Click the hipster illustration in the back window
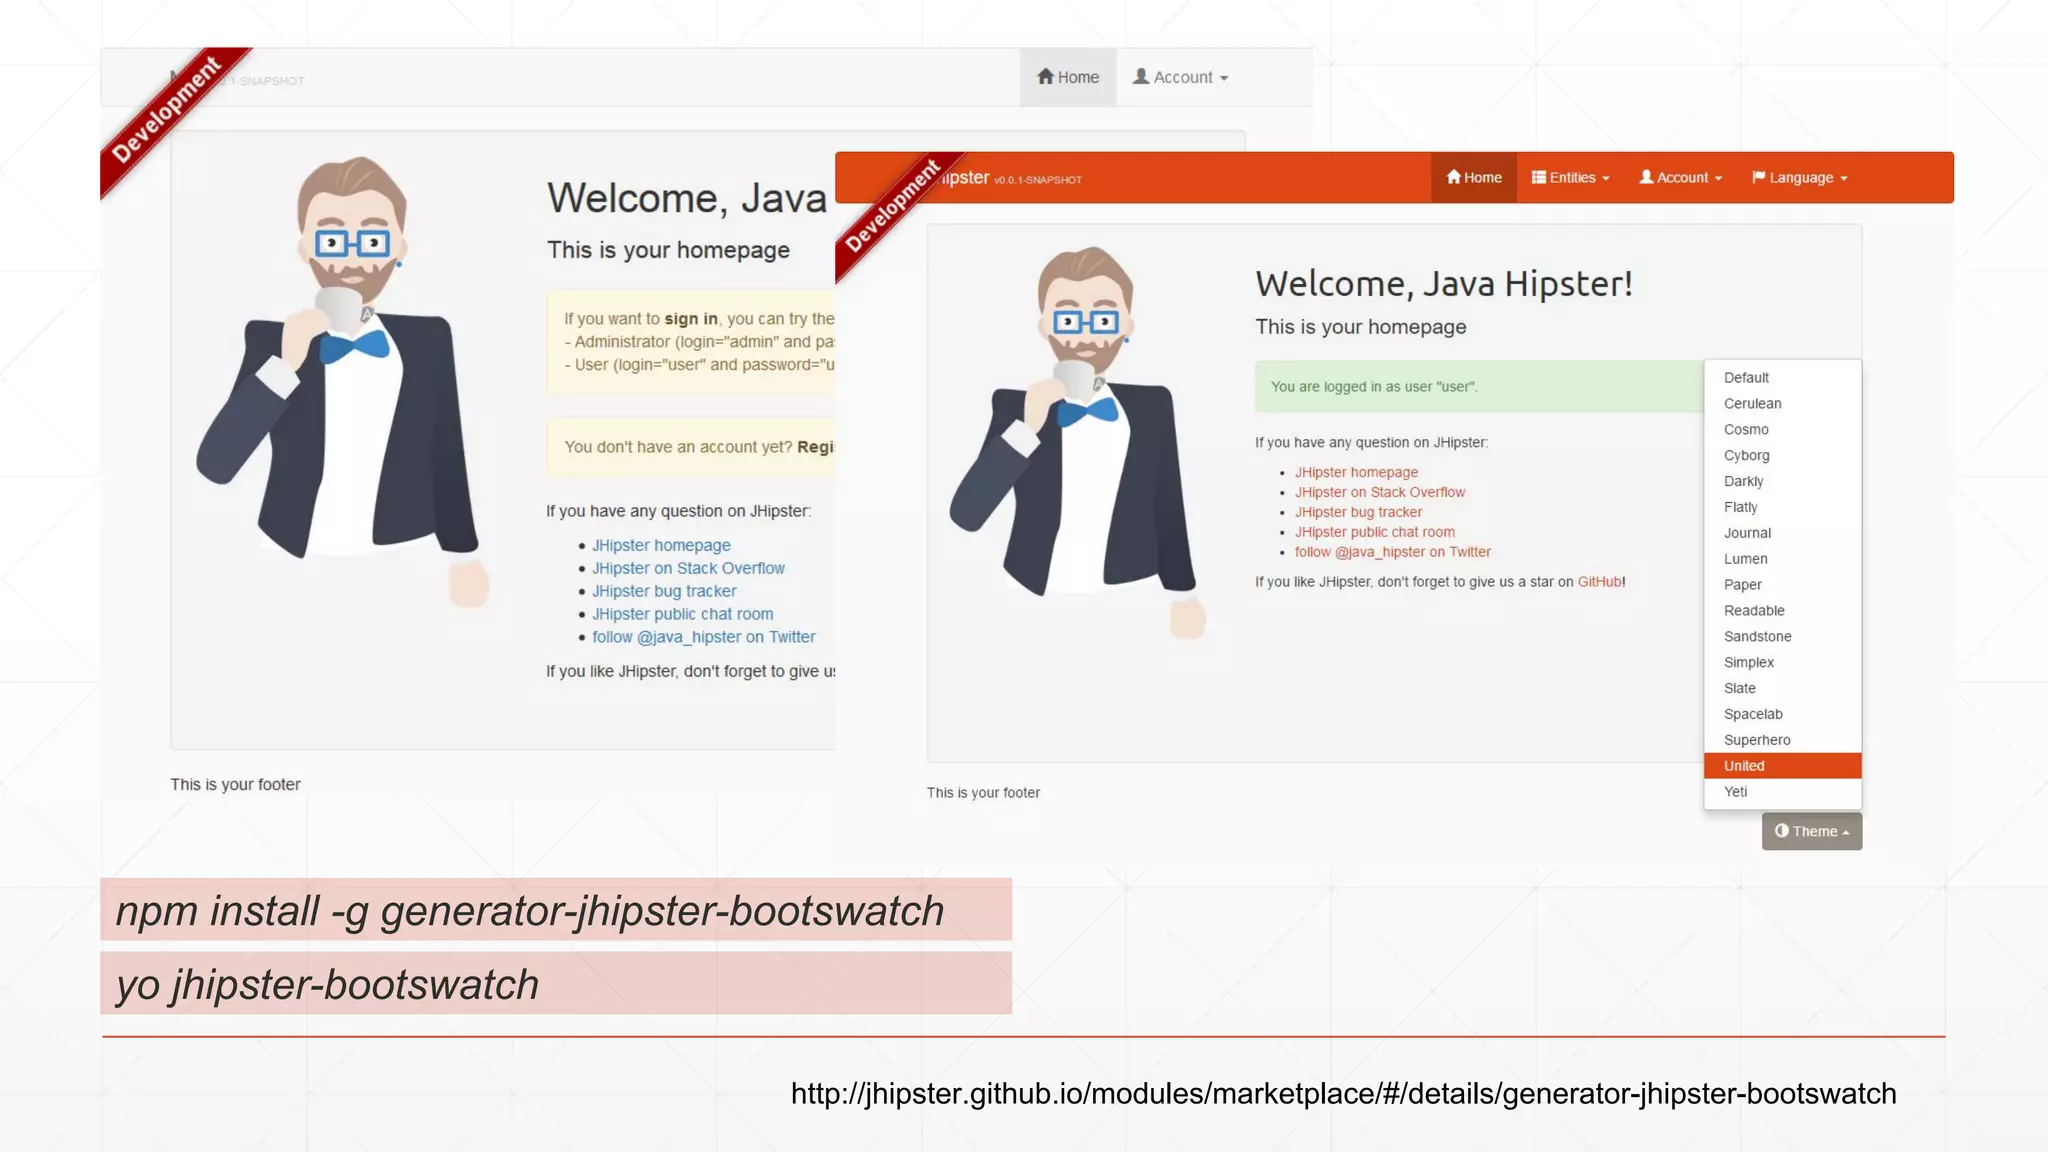The width and height of the screenshot is (2048, 1152). click(342, 380)
